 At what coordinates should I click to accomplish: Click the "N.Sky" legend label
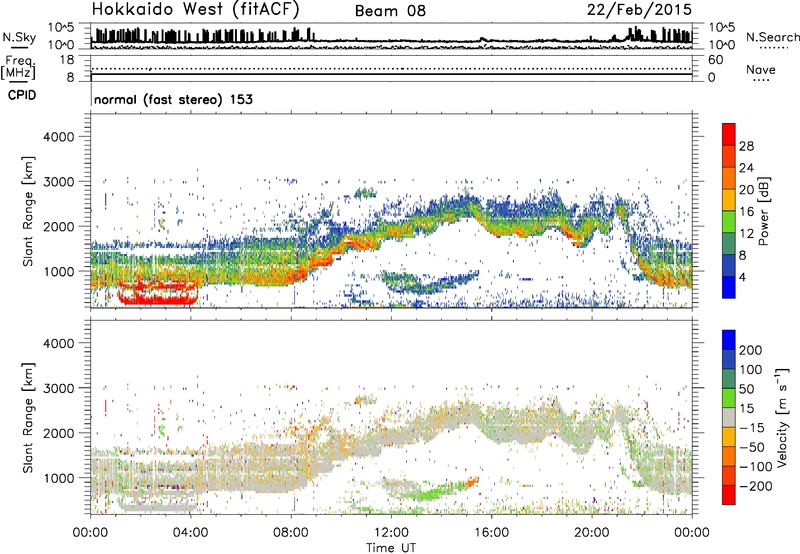[x=19, y=37]
